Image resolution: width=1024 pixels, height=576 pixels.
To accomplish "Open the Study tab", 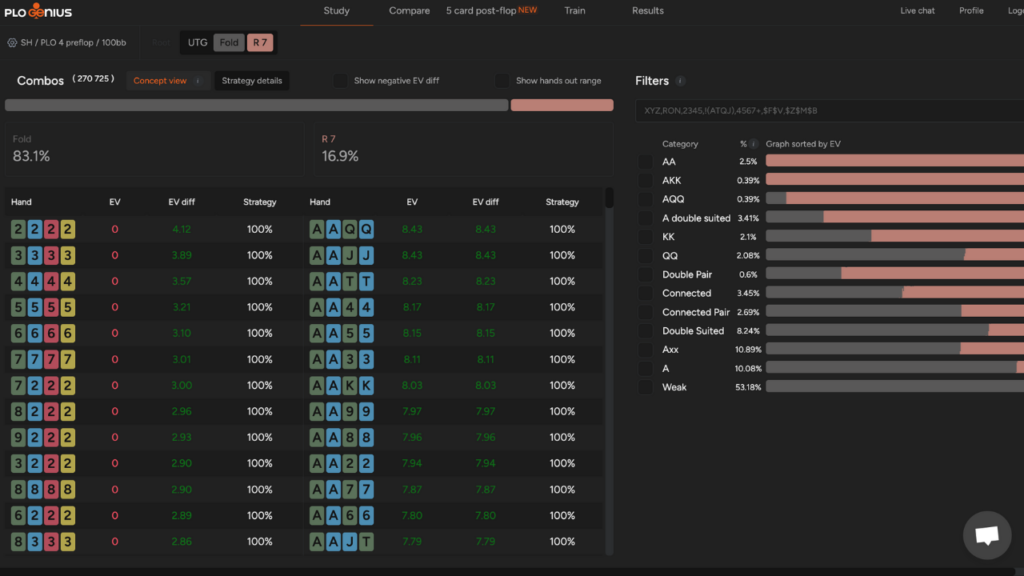I will click(336, 11).
